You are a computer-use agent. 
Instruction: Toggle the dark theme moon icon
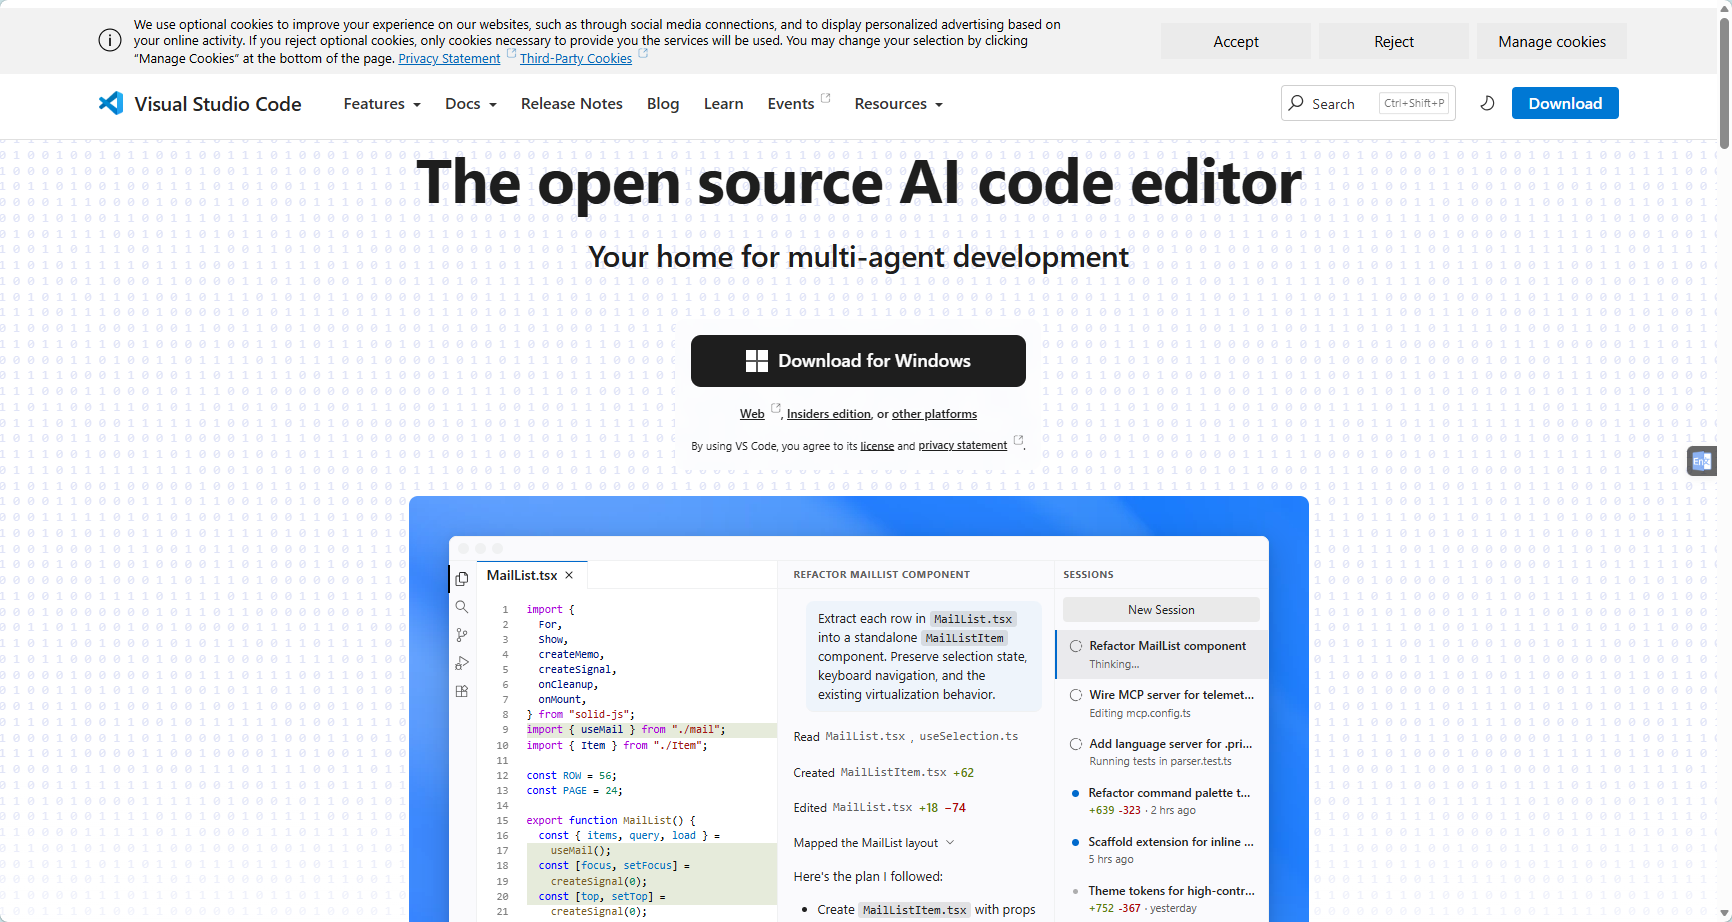pyautogui.click(x=1487, y=103)
